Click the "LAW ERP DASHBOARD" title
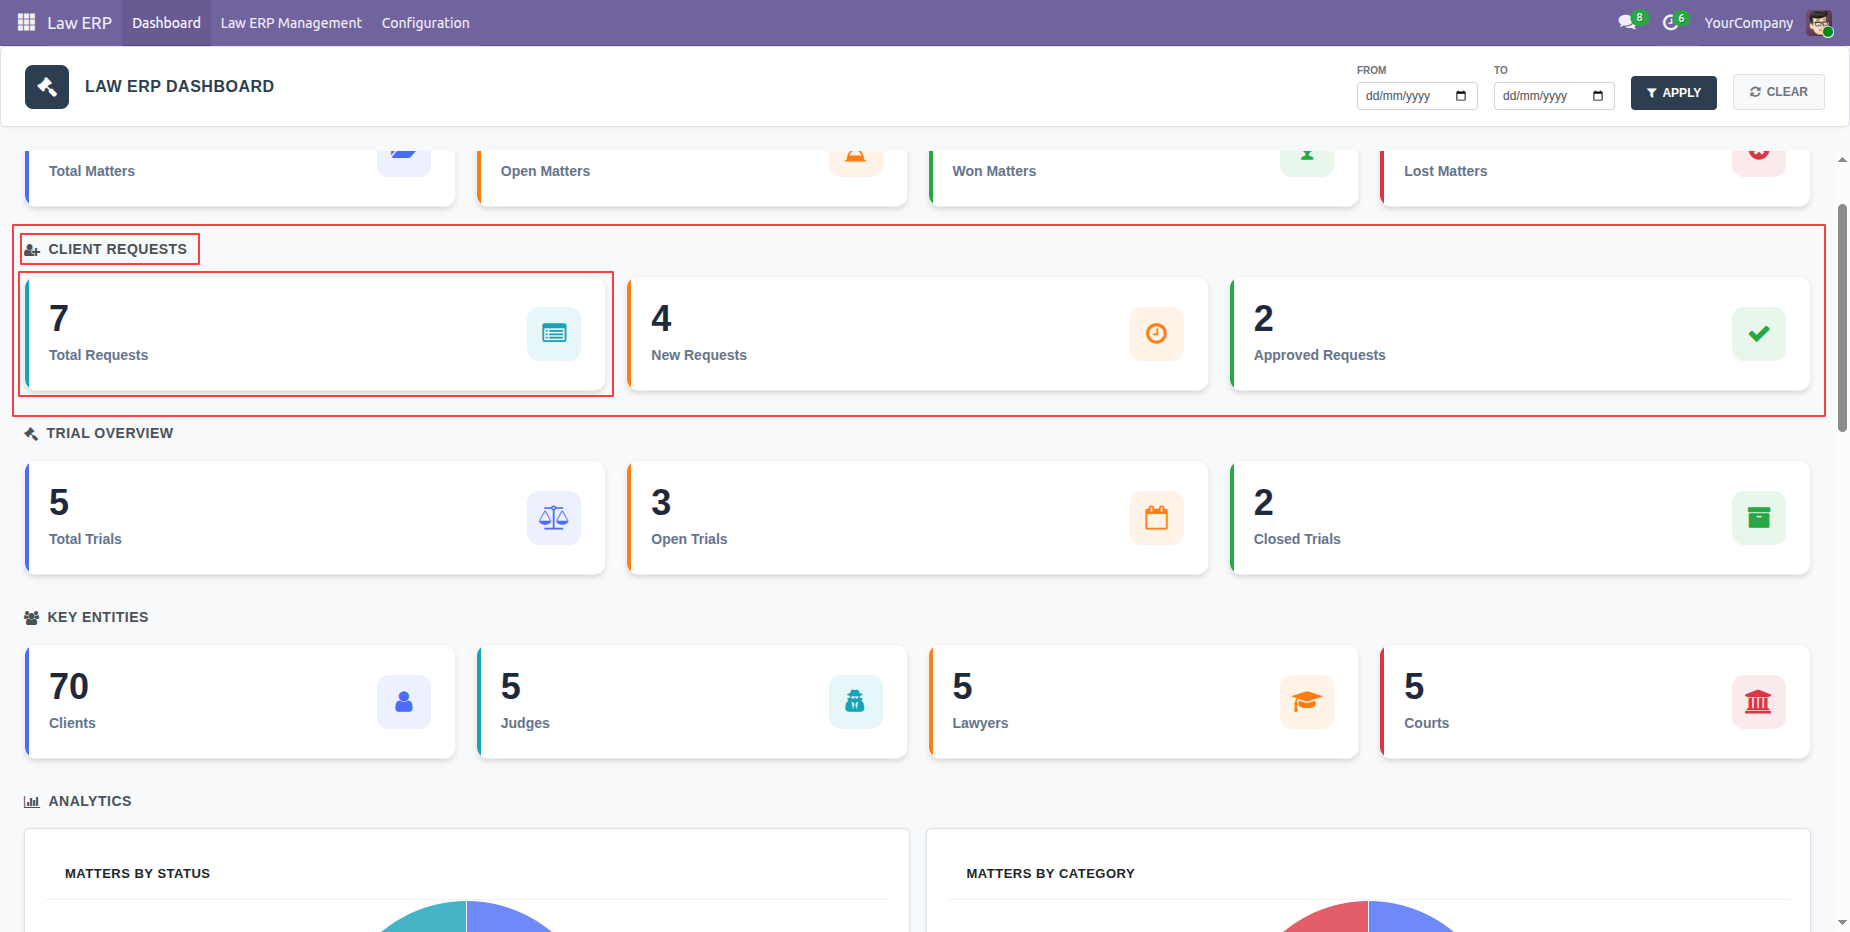This screenshot has width=1850, height=932. click(179, 87)
